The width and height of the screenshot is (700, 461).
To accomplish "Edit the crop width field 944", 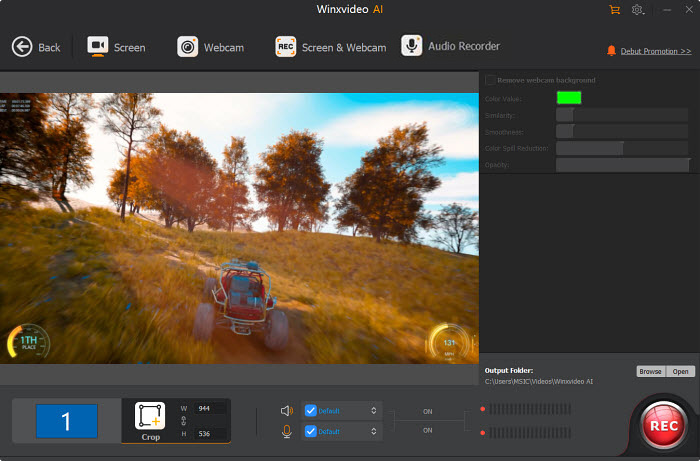I will pyautogui.click(x=210, y=408).
